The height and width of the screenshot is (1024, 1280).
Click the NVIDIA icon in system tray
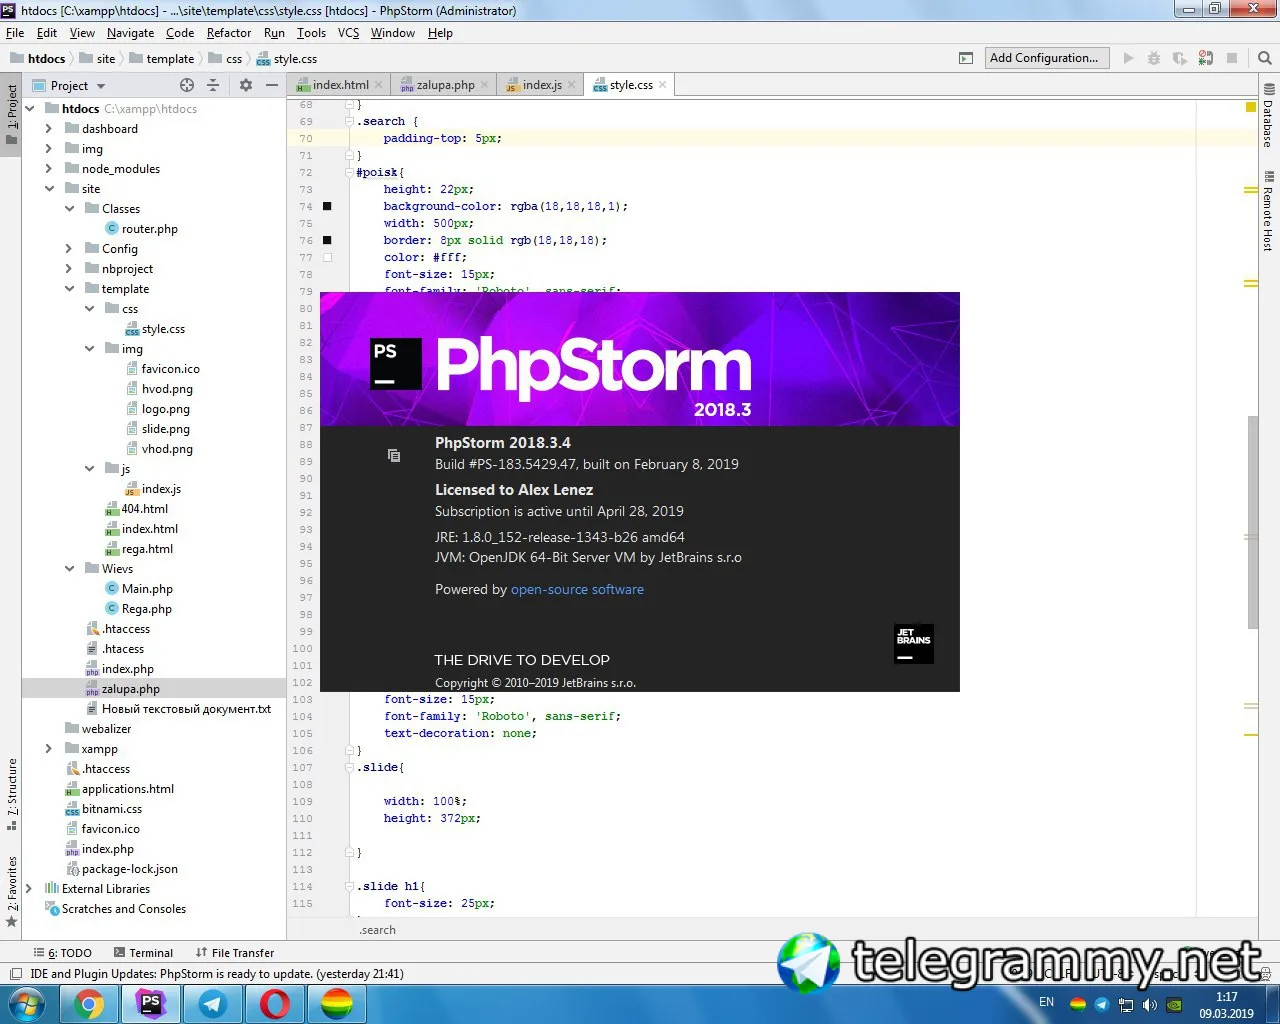click(1175, 1004)
